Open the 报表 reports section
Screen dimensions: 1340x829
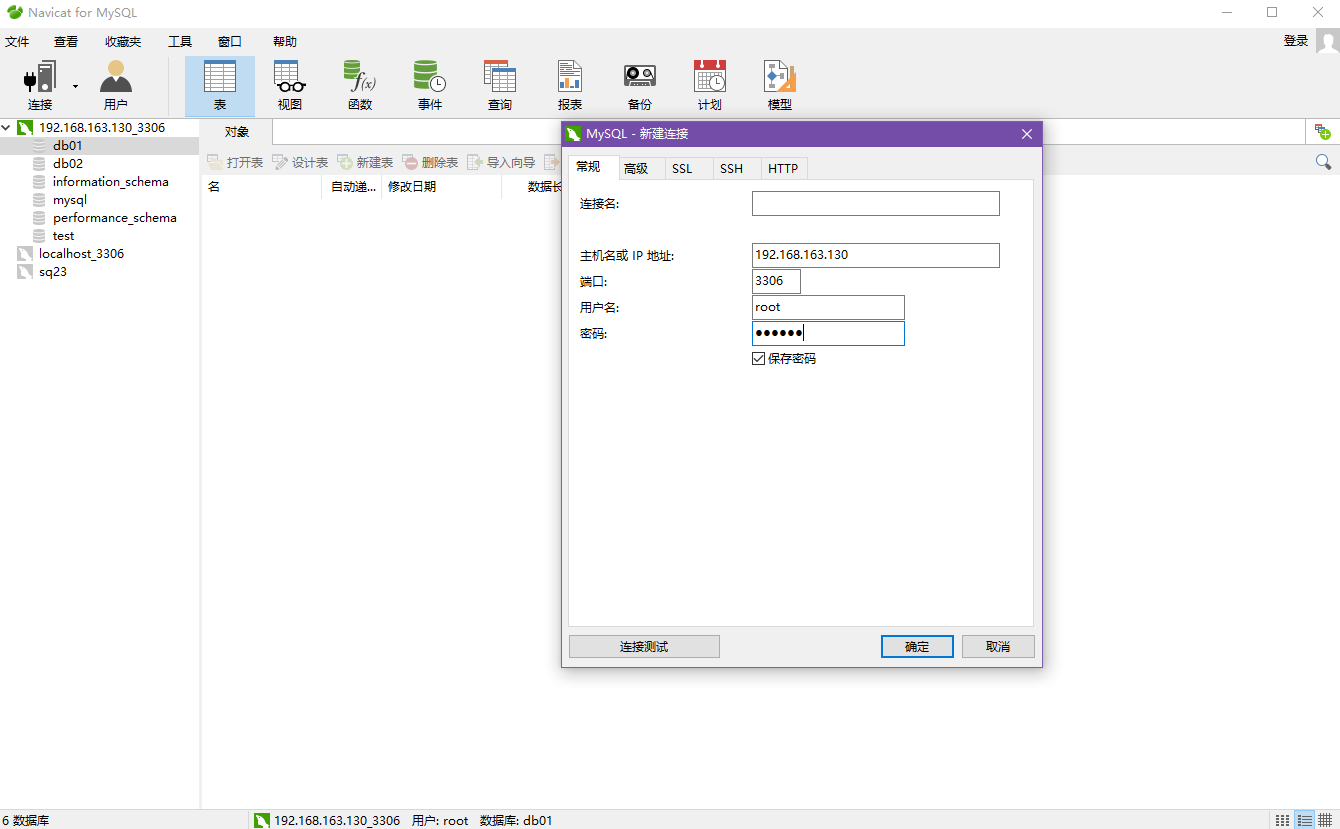(570, 86)
